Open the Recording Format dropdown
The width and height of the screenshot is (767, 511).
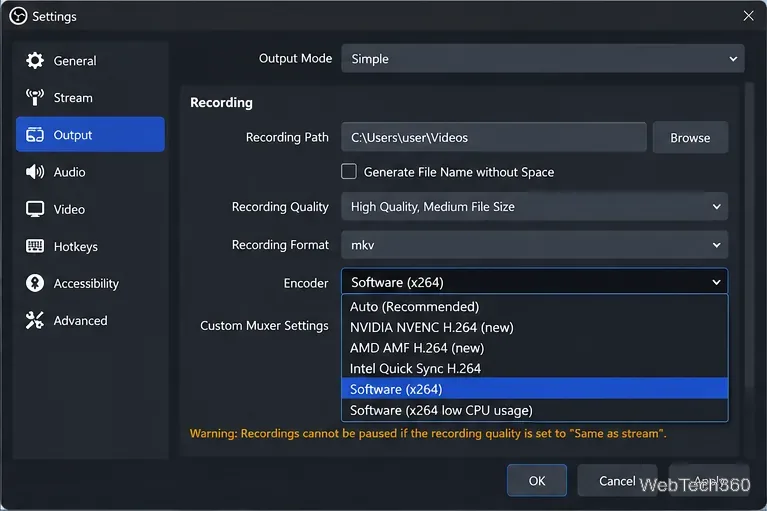[535, 244]
